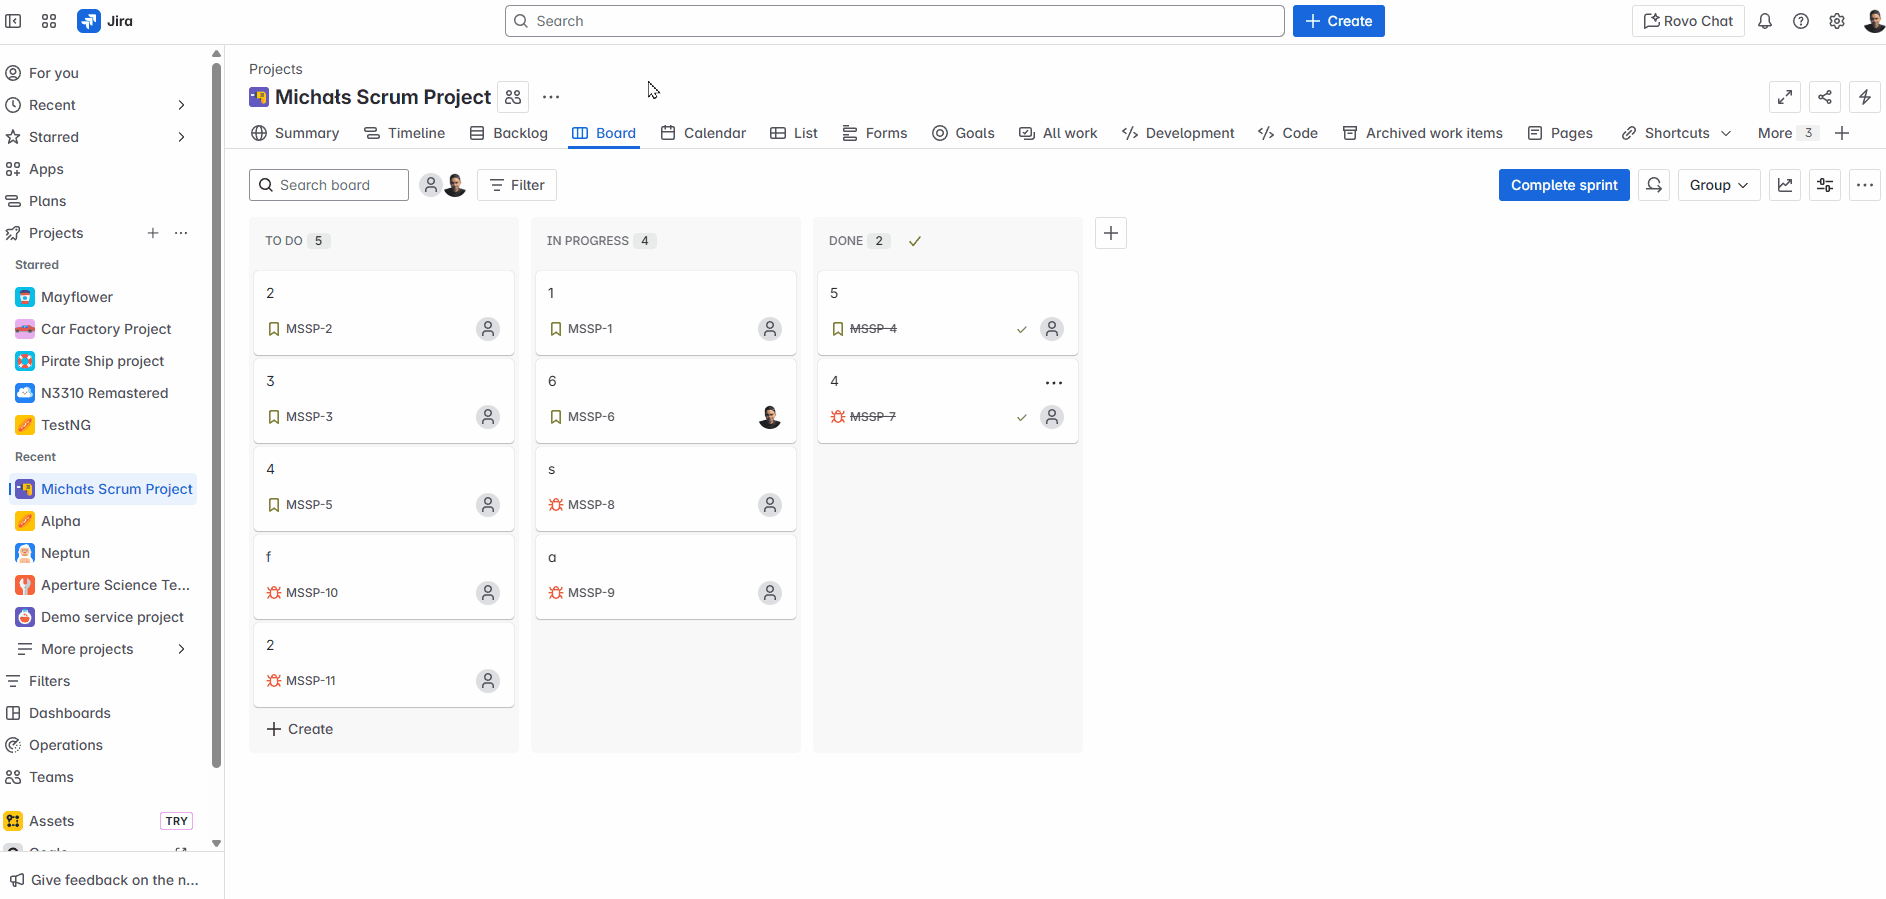1886x899 pixels.
Task: Create a work item in To Do column
Action: [300, 729]
